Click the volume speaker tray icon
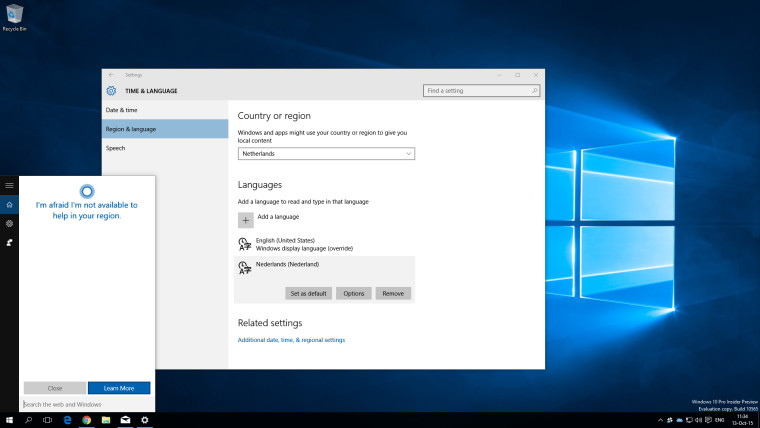This screenshot has height=428, width=760. tap(698, 420)
